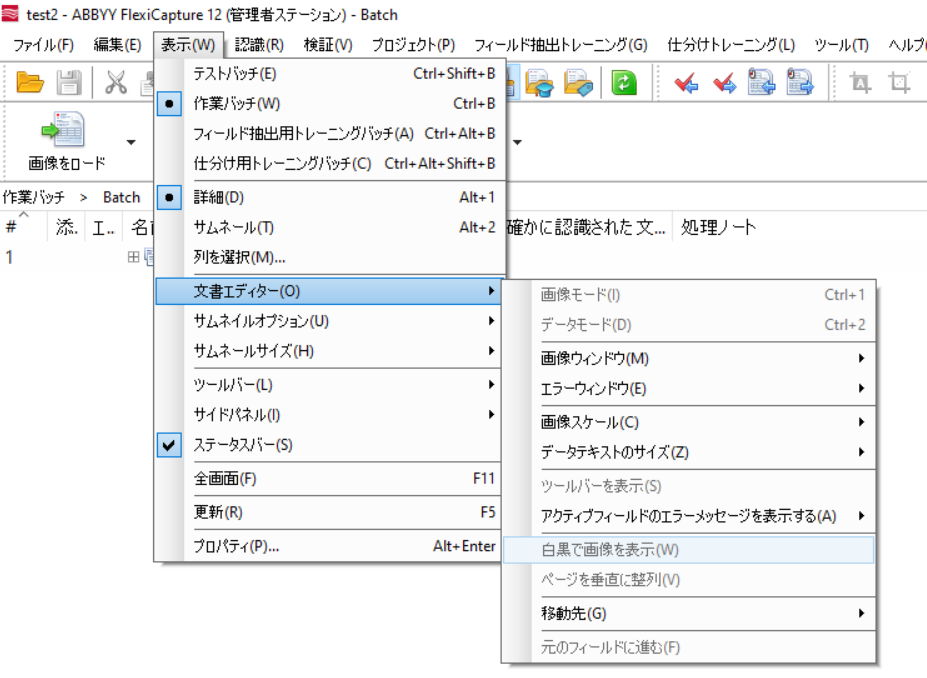This screenshot has height=678, width=927.
Task: Choose ページを垂直に整列(V) entry
Action: pyautogui.click(x=689, y=580)
